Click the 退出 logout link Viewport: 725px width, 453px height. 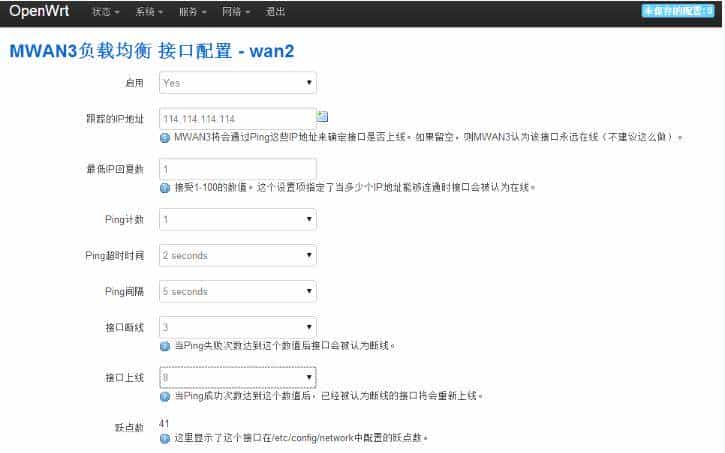coord(275,12)
